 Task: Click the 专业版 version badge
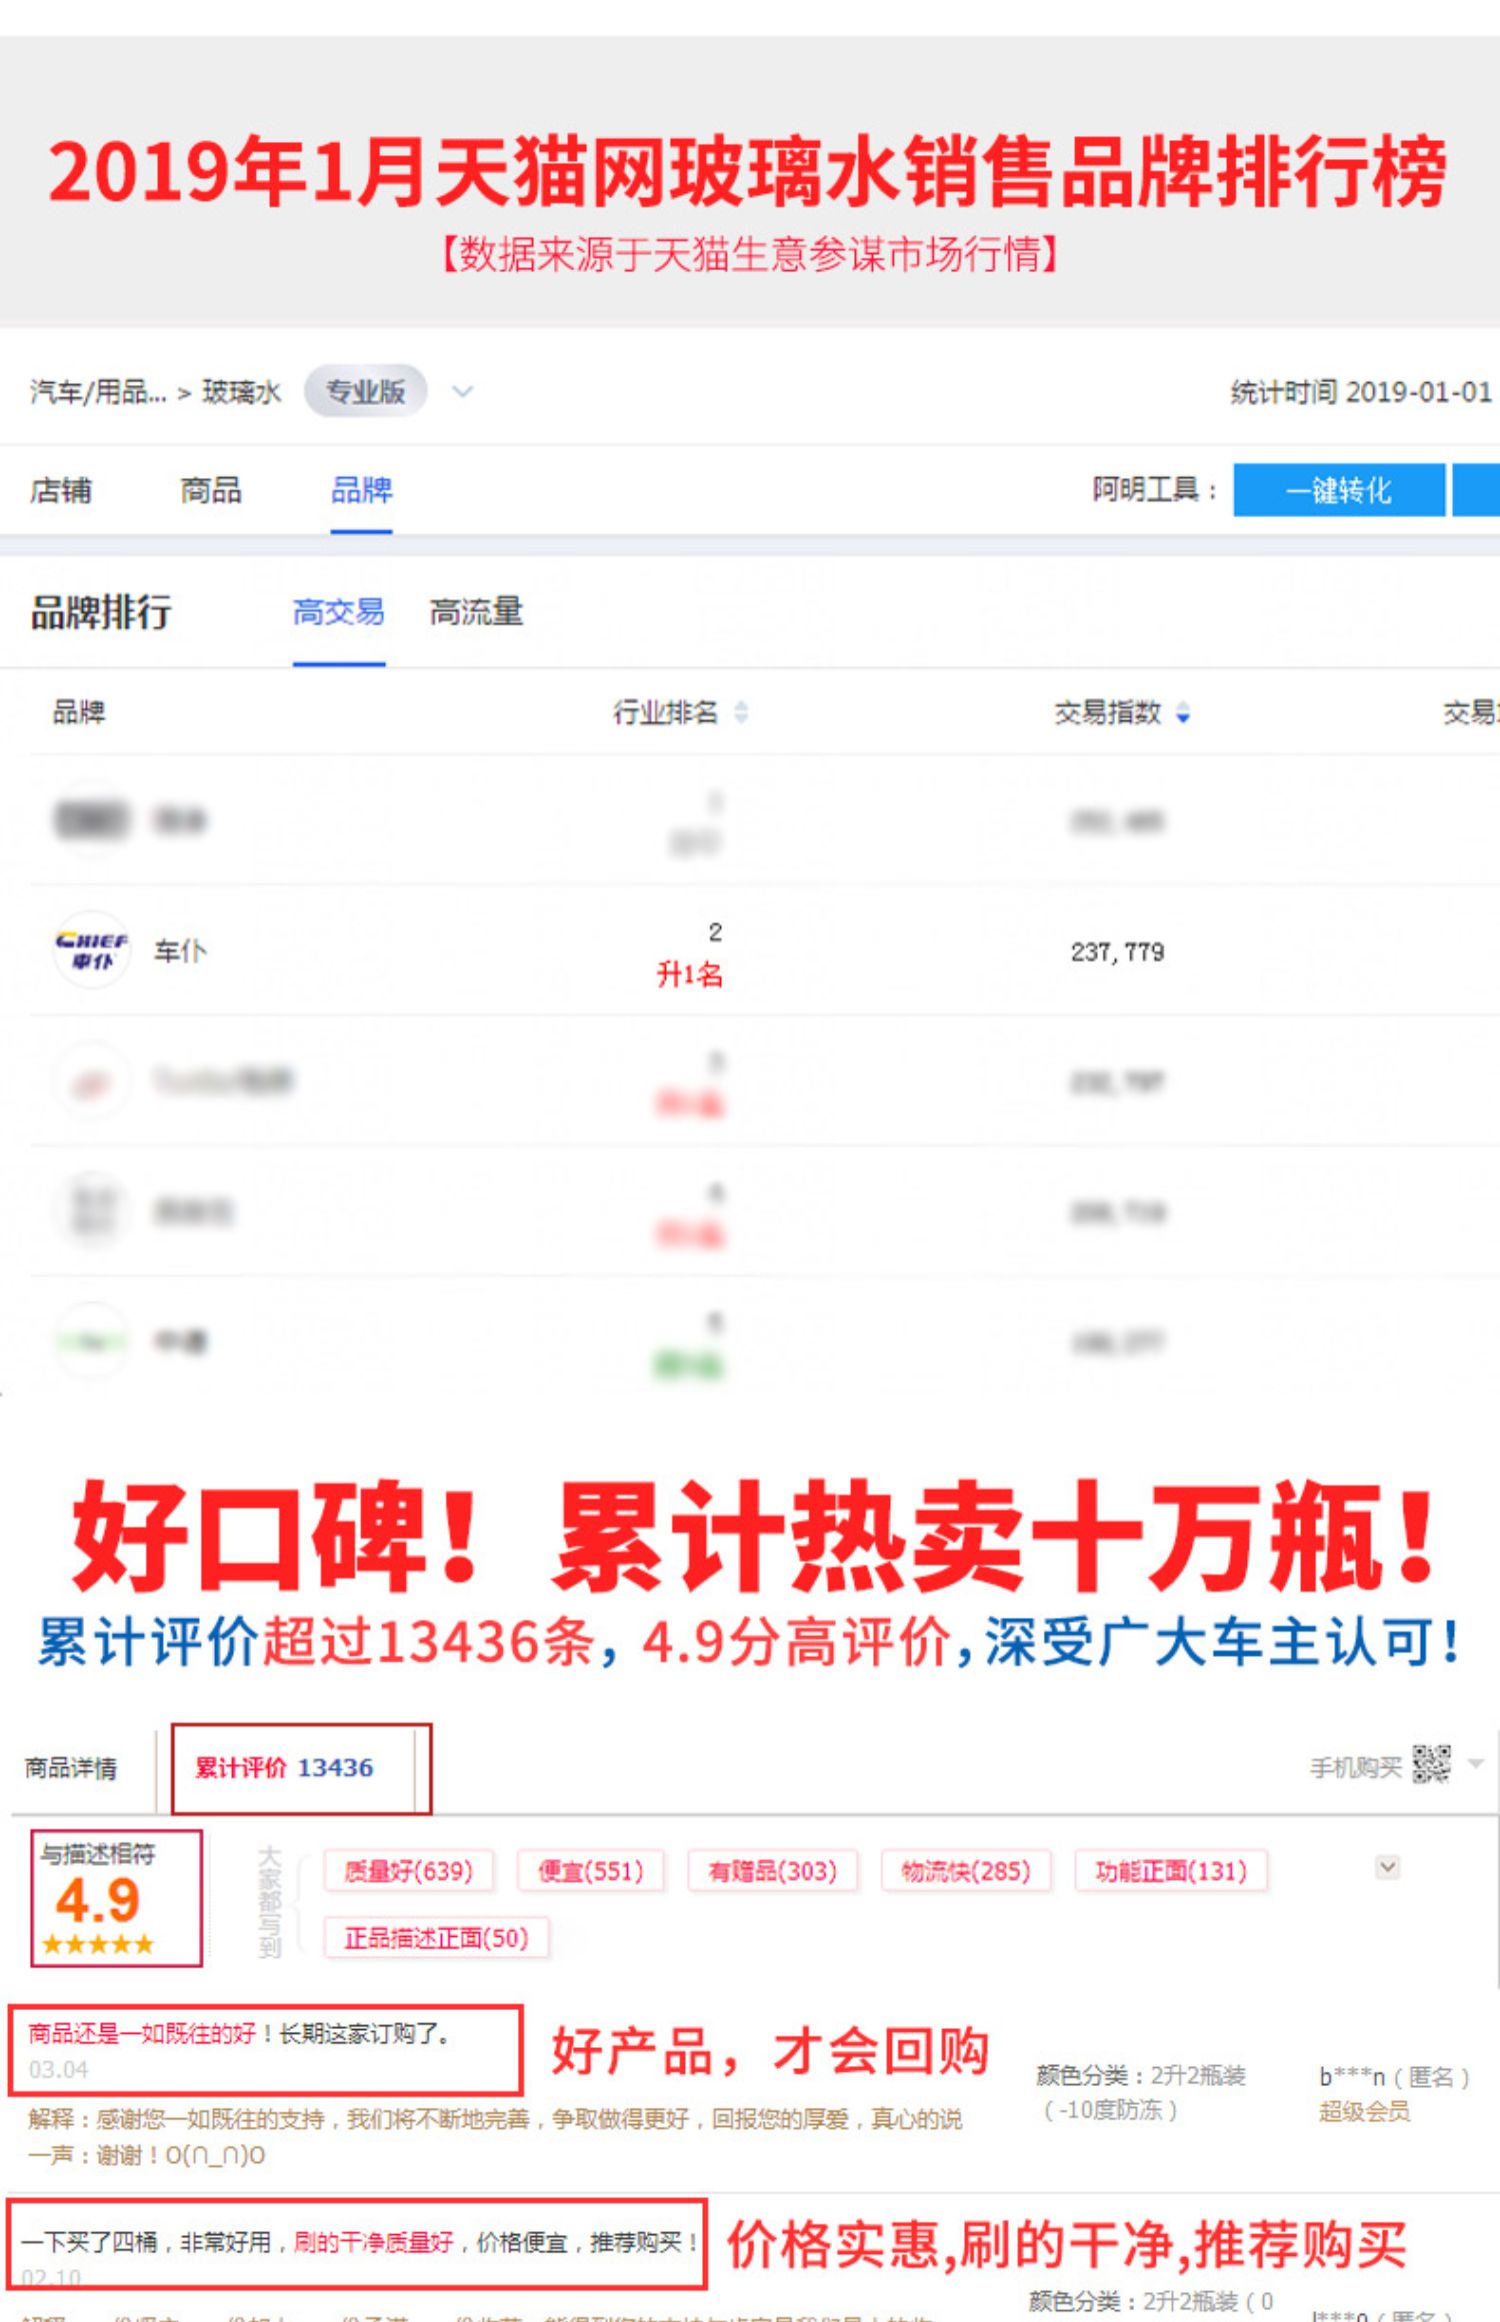(366, 391)
